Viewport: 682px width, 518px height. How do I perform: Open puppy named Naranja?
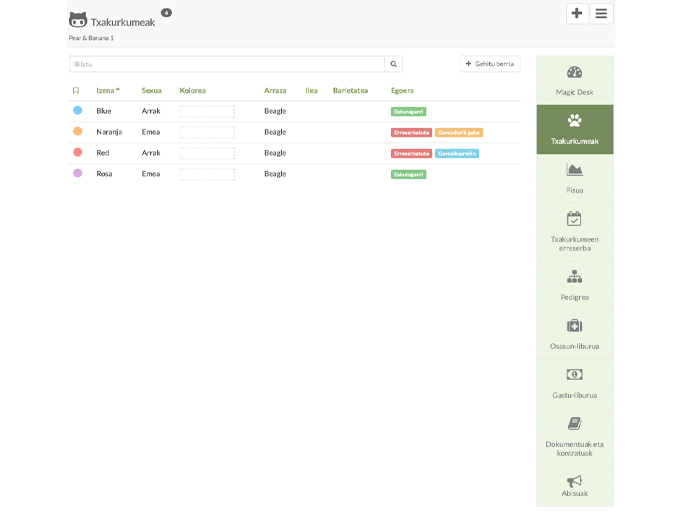109,132
